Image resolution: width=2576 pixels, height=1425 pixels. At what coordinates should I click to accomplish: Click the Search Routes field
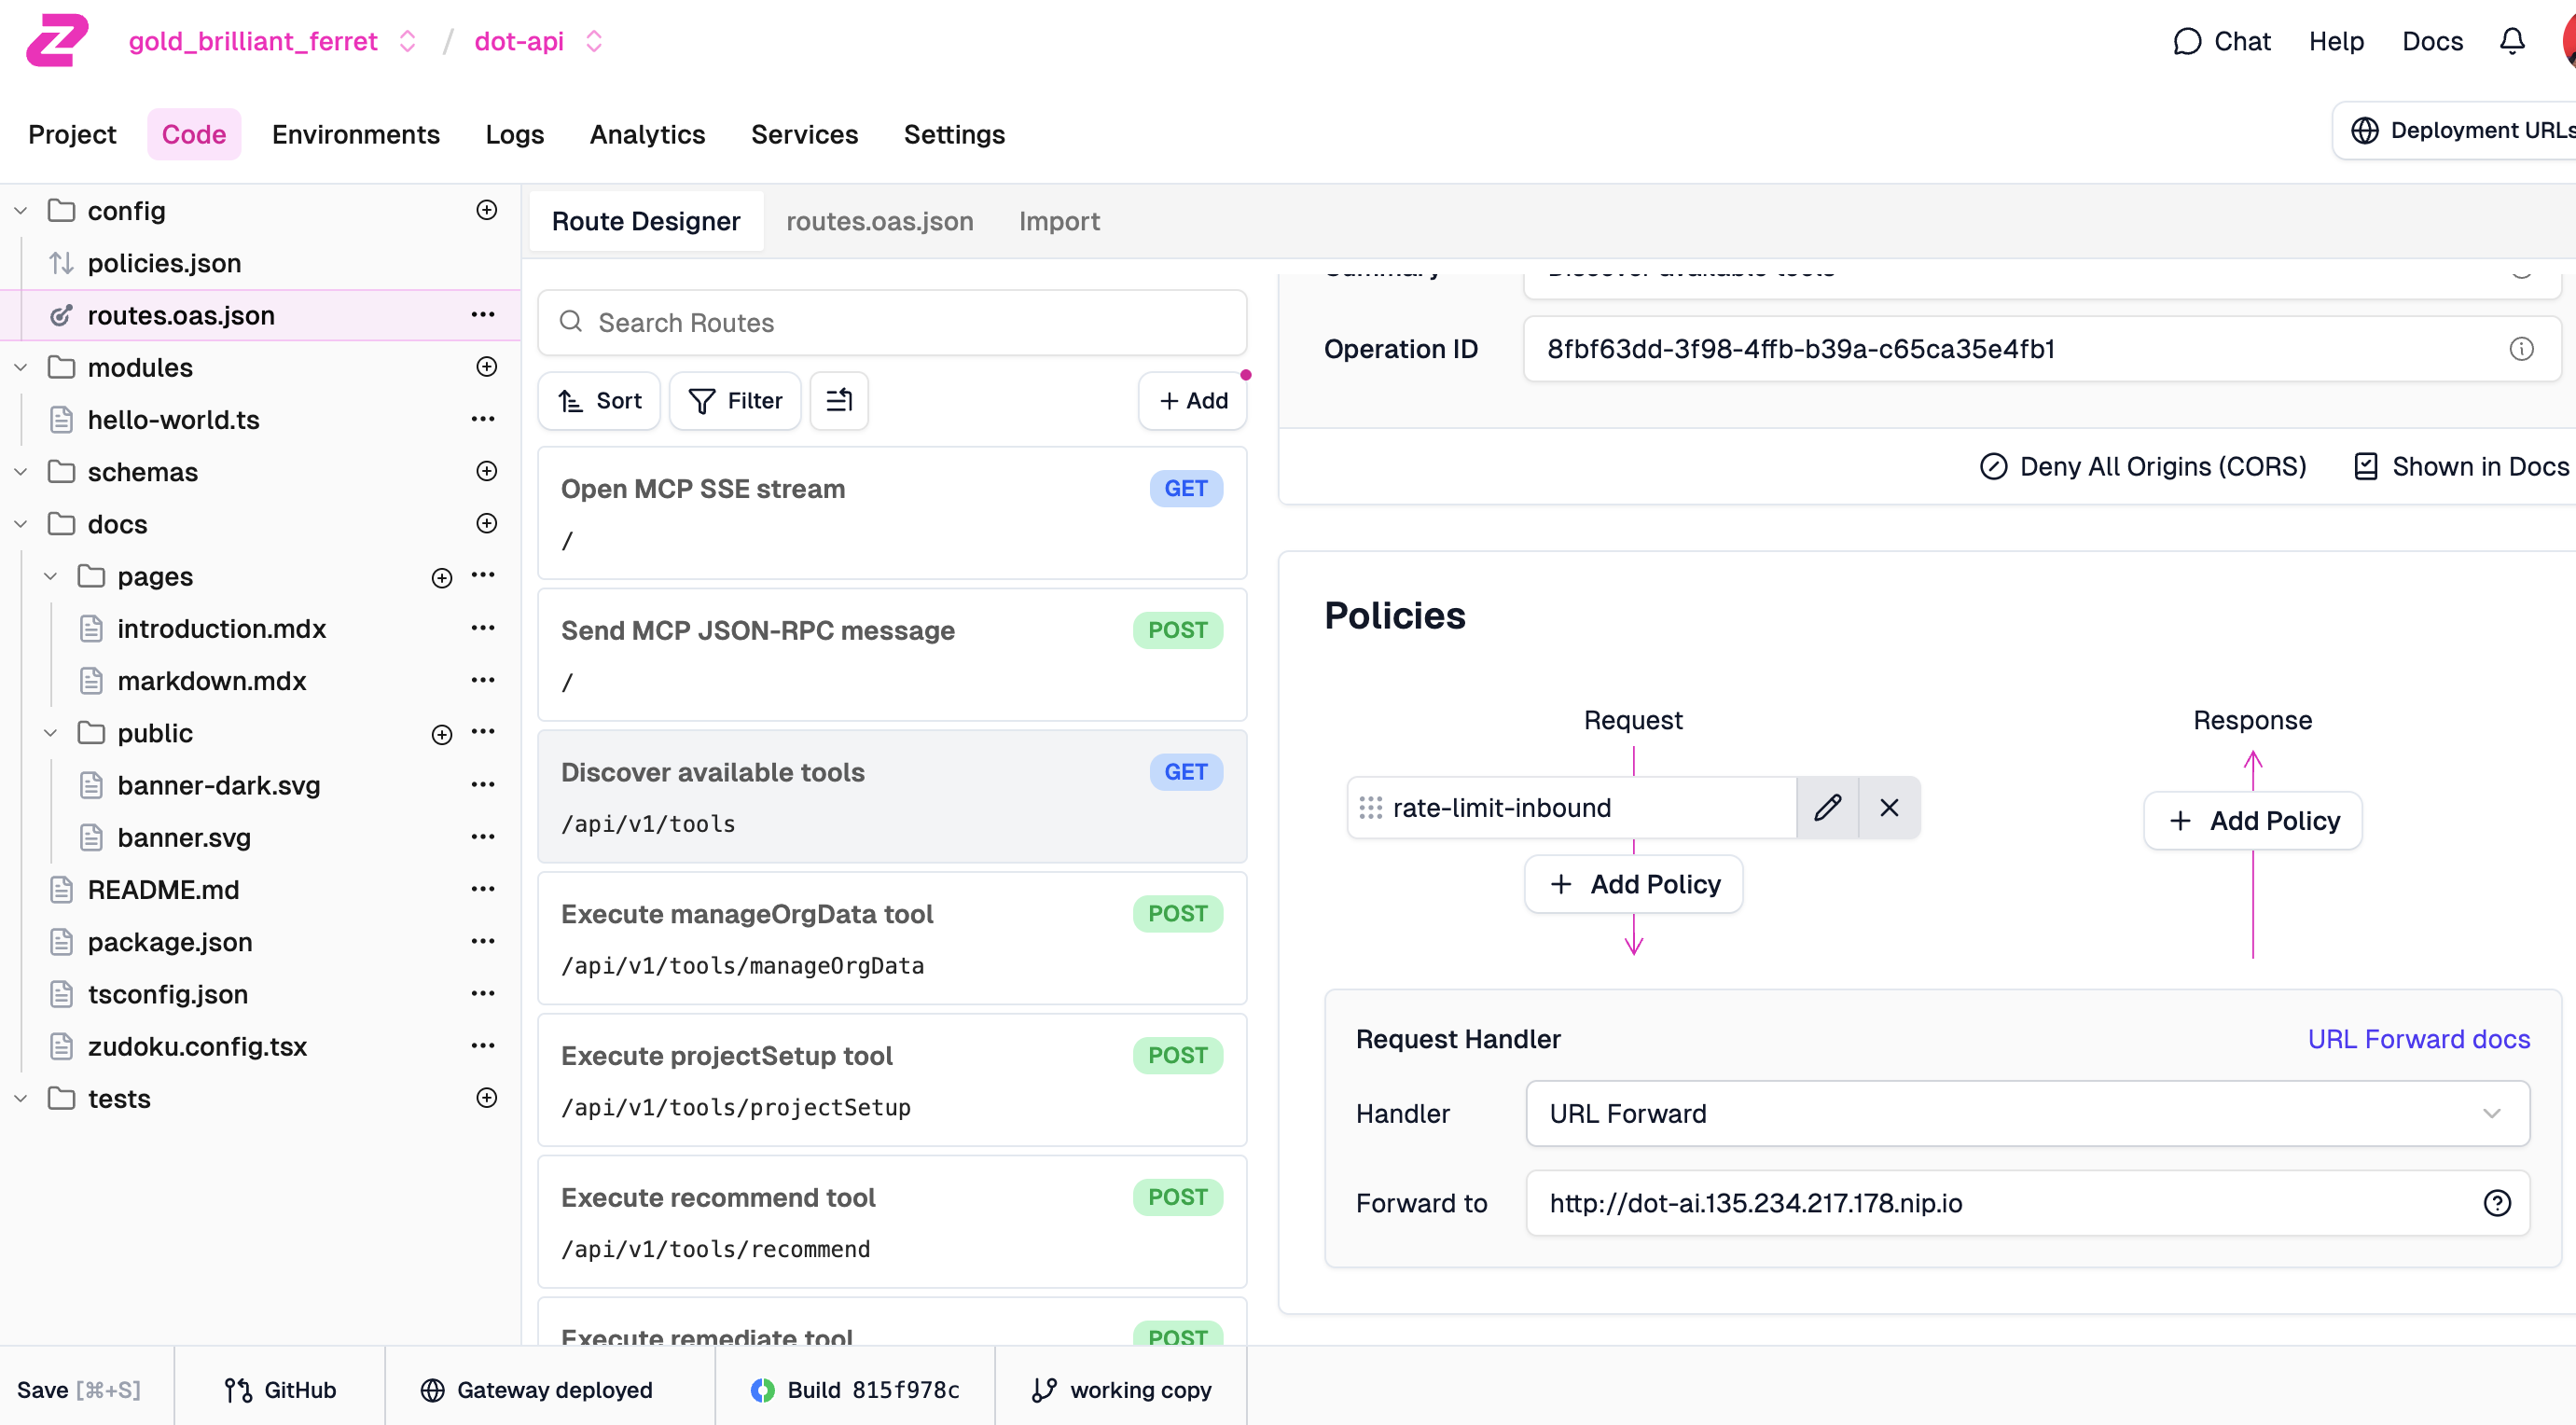coord(892,323)
